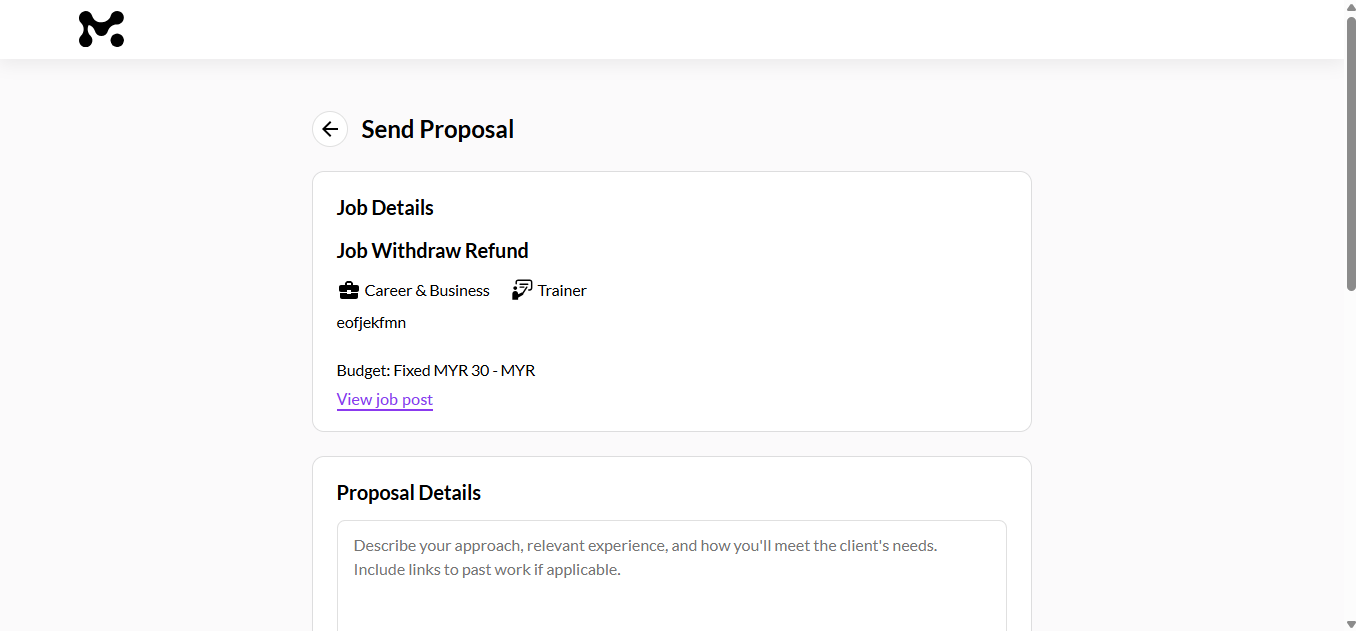The image size is (1356, 631).
Task: Click the Career & Business category label
Action: tap(427, 291)
